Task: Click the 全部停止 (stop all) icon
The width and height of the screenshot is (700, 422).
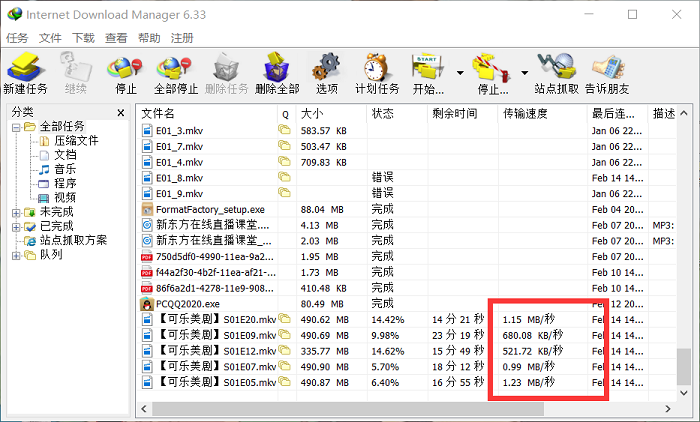Action: tap(175, 68)
